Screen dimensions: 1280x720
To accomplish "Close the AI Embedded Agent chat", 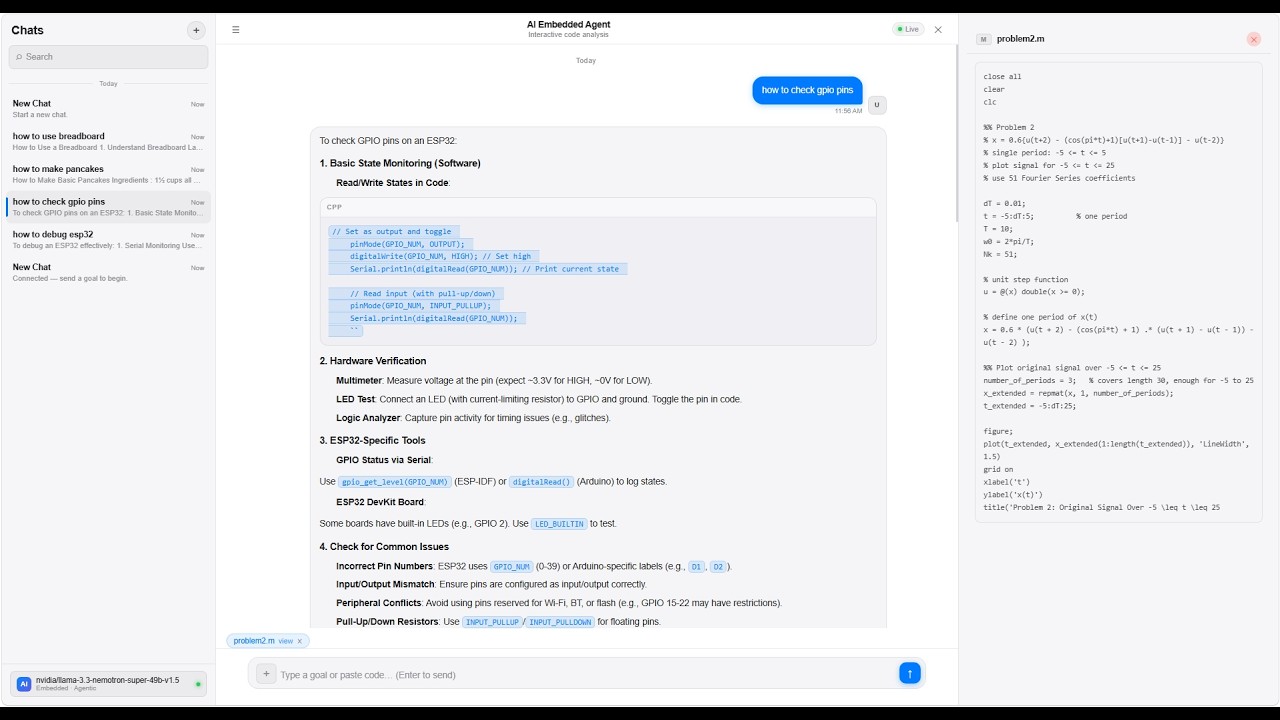I will coord(938,30).
